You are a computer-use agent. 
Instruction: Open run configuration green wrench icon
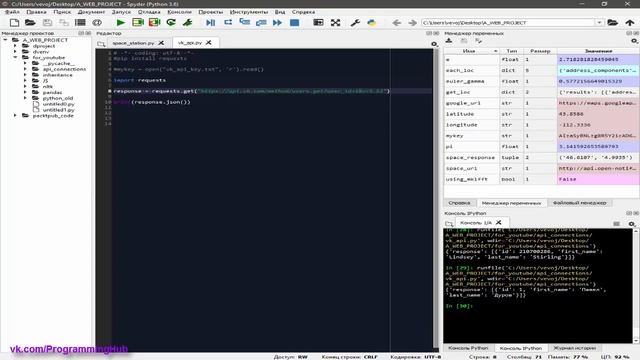[x=187, y=23]
